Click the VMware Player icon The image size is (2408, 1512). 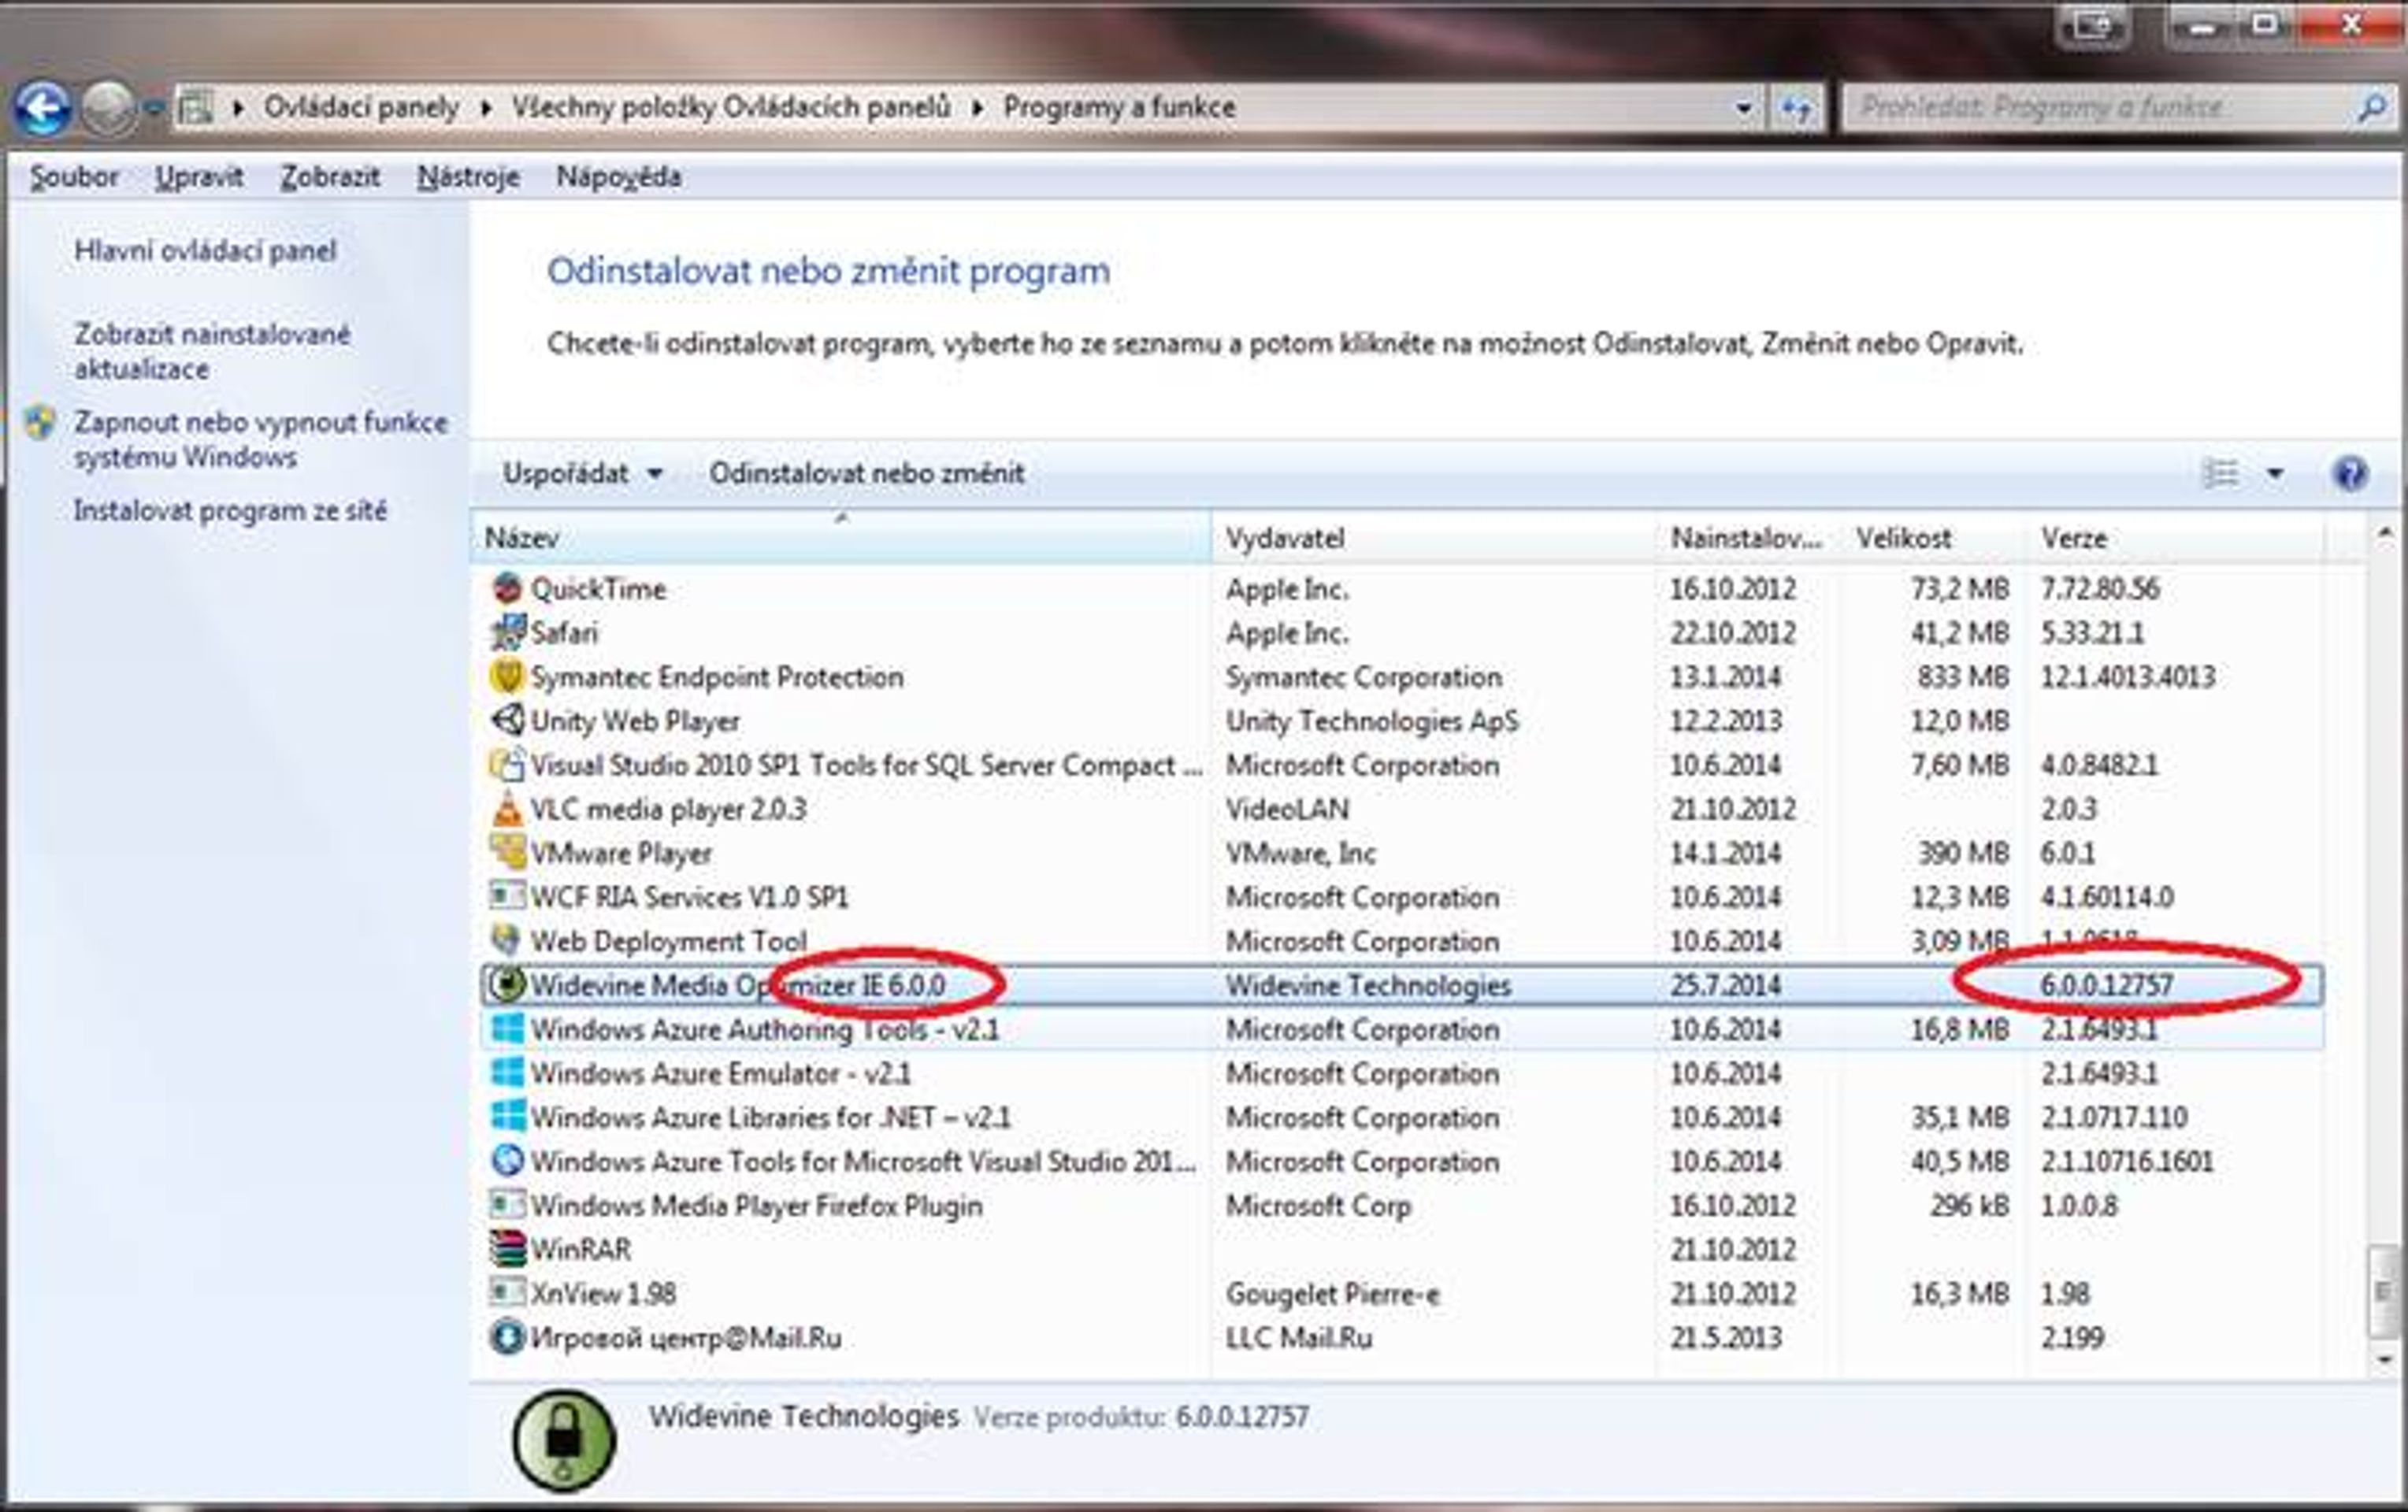507,852
